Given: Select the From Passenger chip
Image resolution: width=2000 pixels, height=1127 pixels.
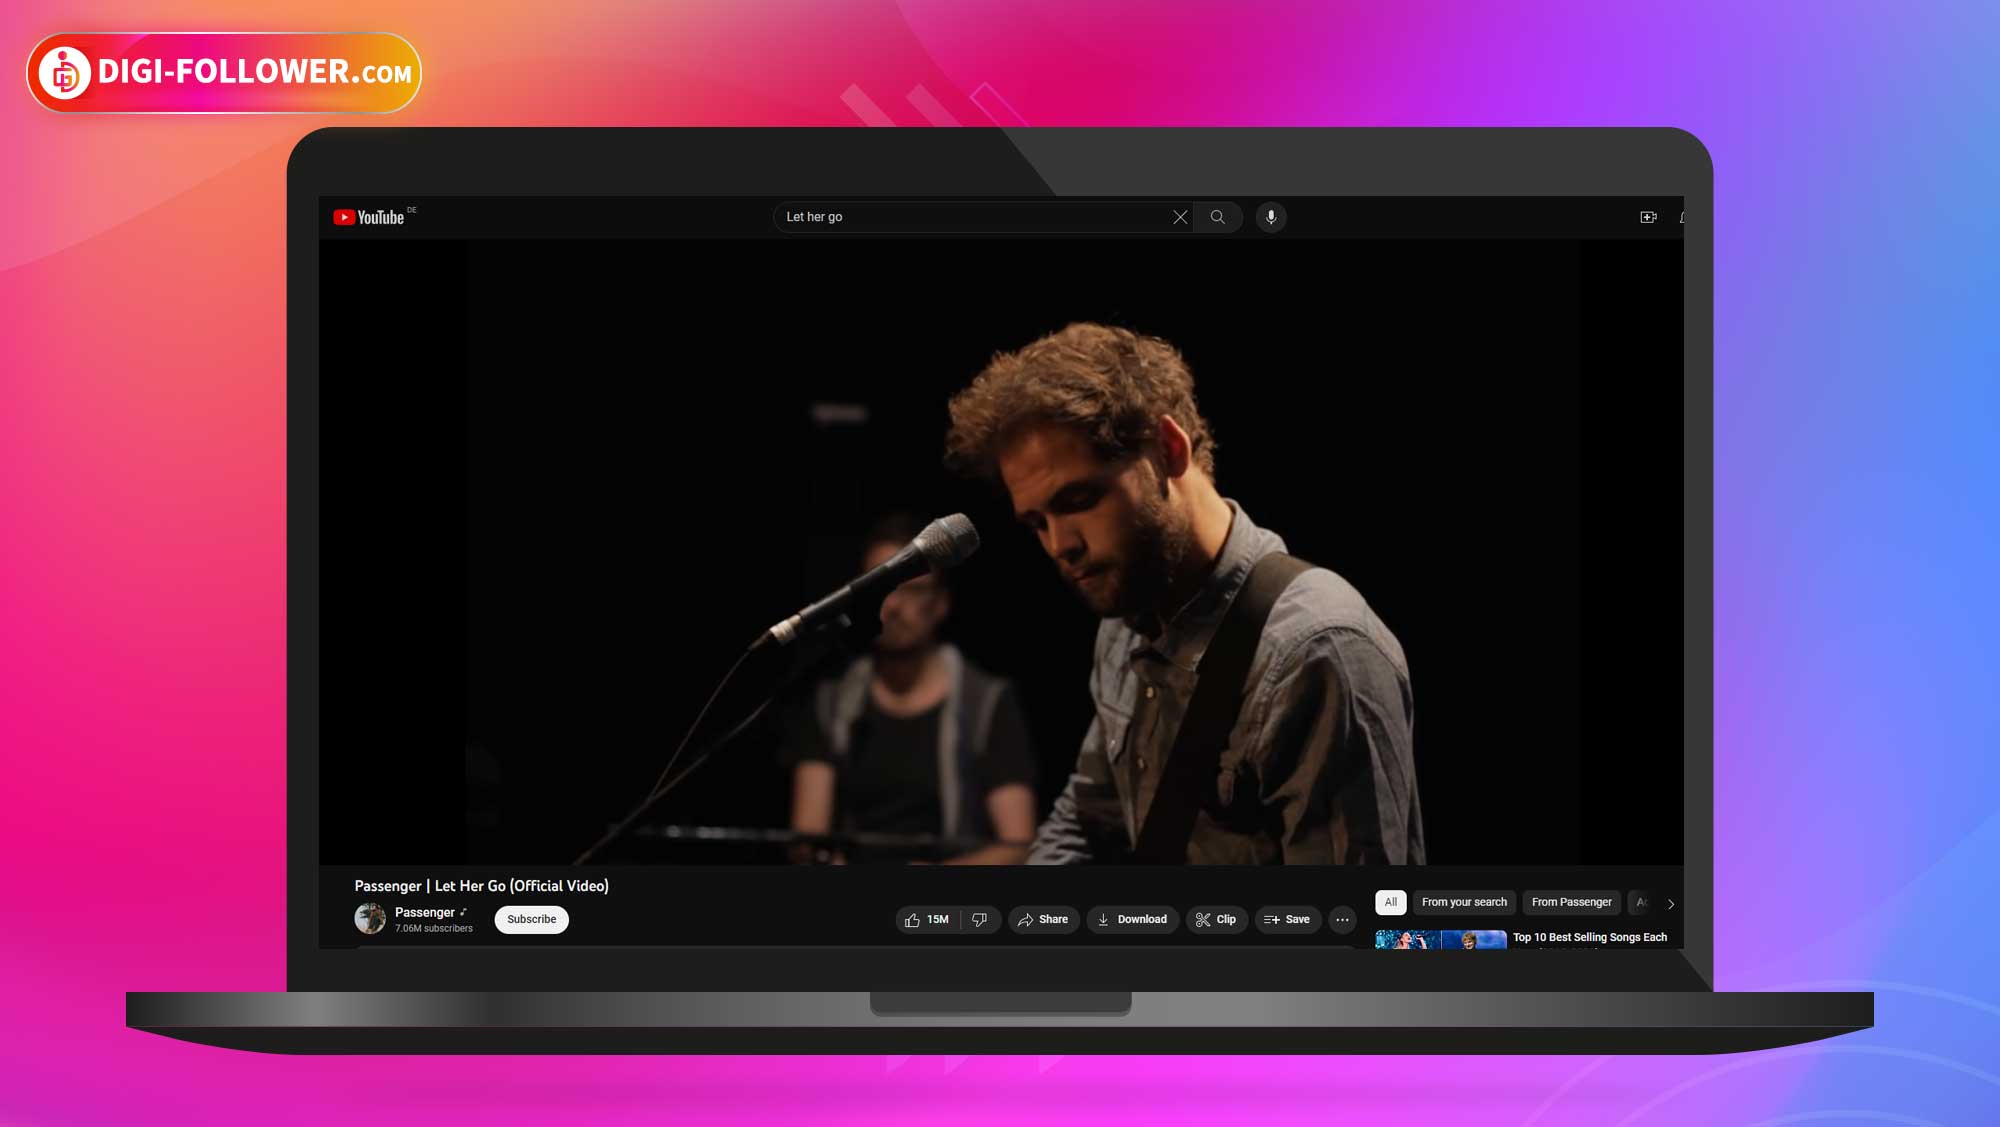Looking at the screenshot, I should [1571, 902].
